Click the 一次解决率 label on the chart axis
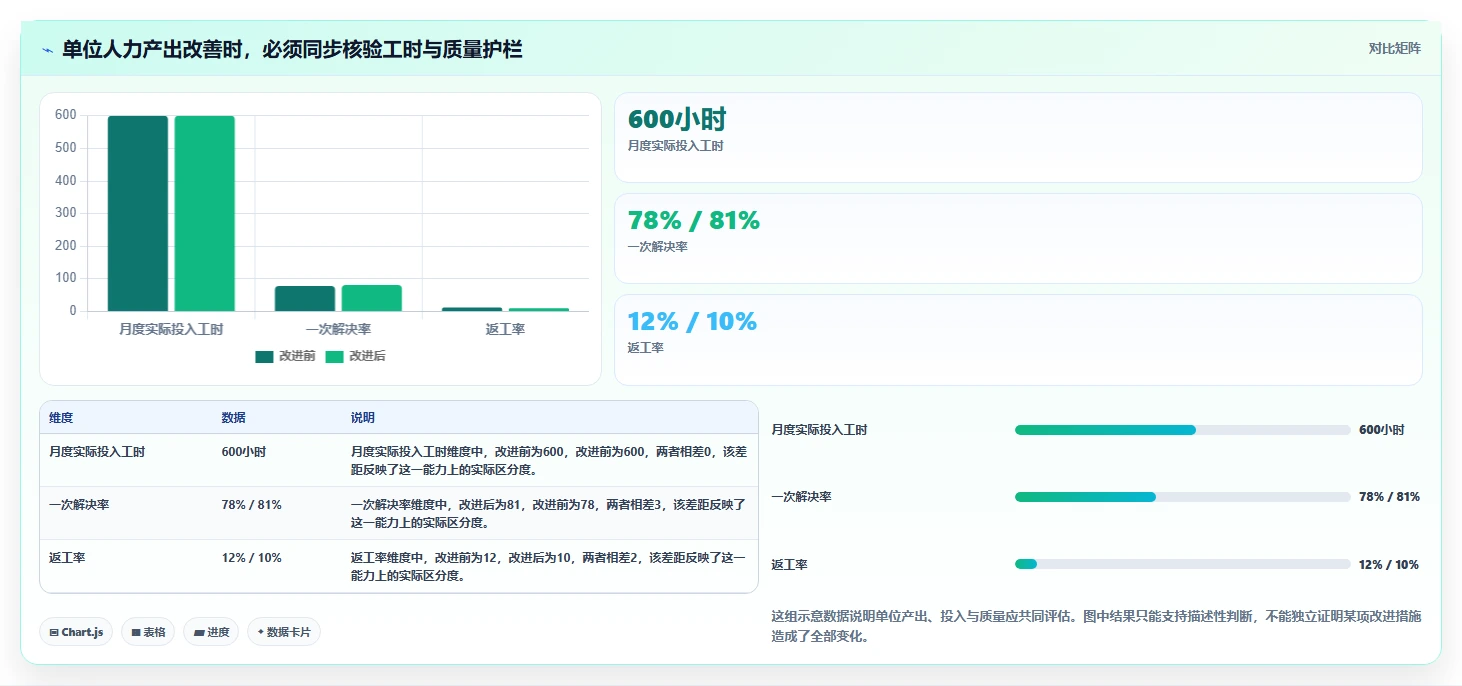 (x=338, y=329)
